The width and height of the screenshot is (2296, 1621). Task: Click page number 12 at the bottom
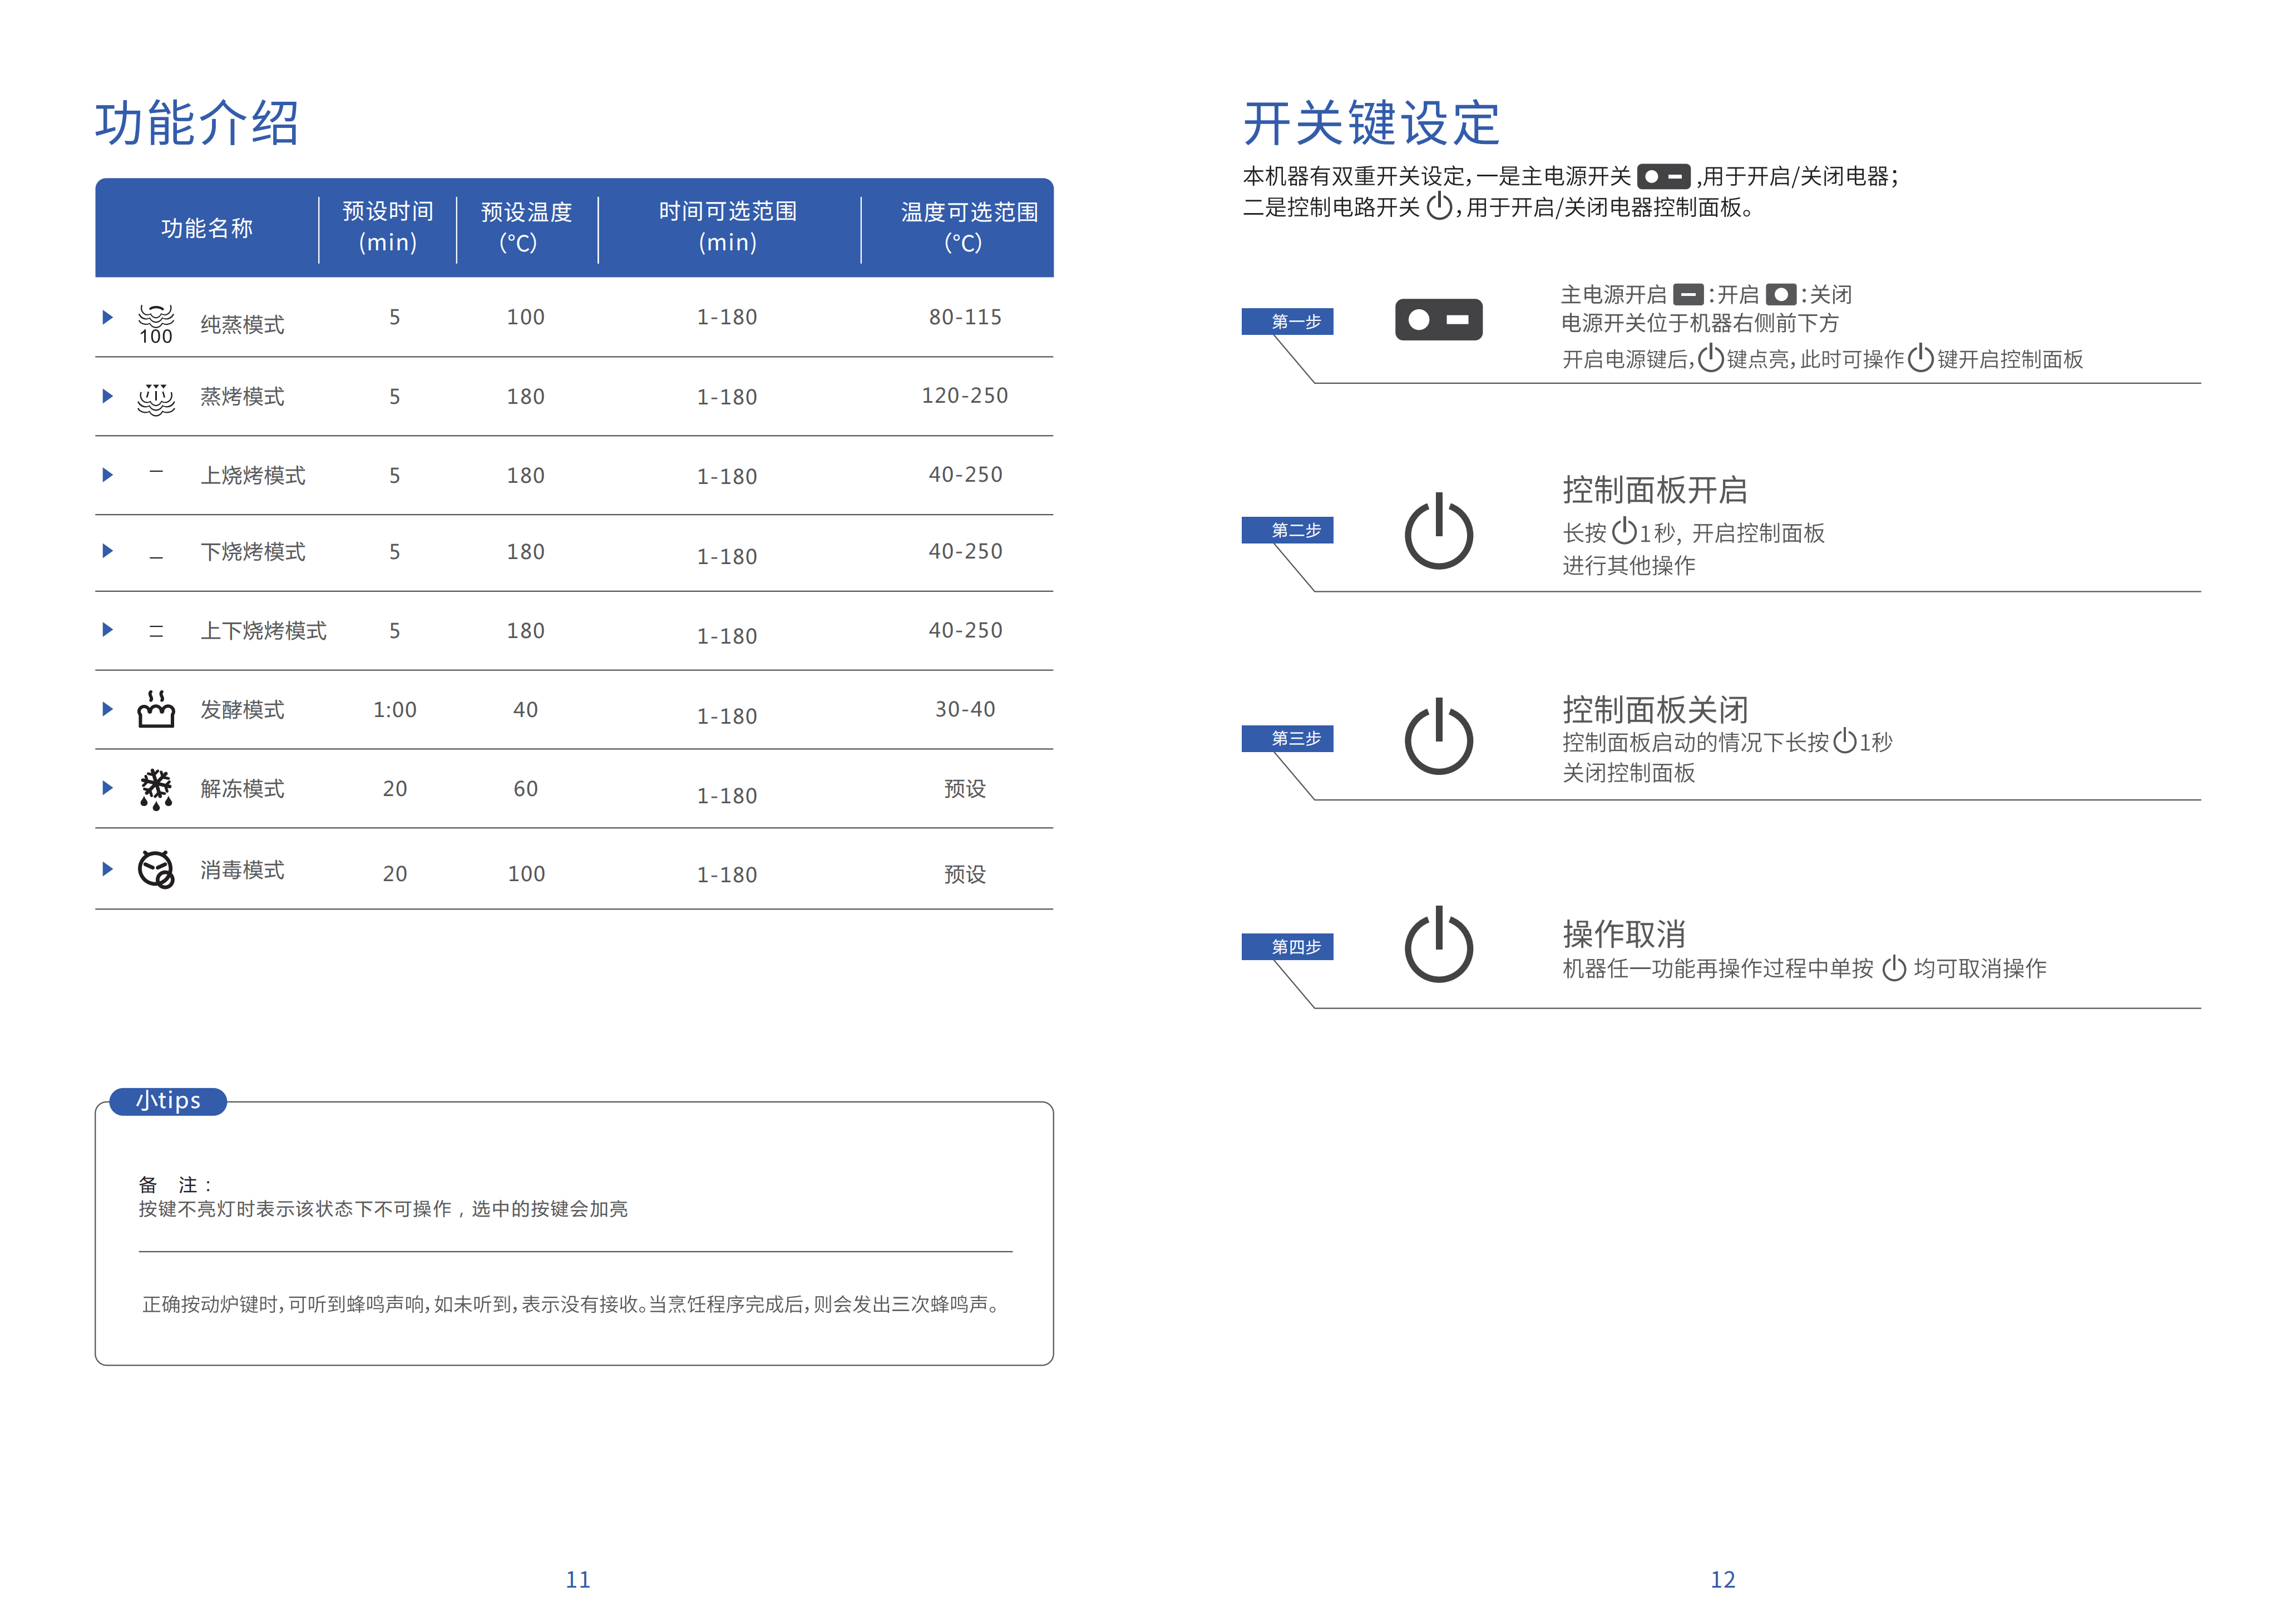(1722, 1579)
